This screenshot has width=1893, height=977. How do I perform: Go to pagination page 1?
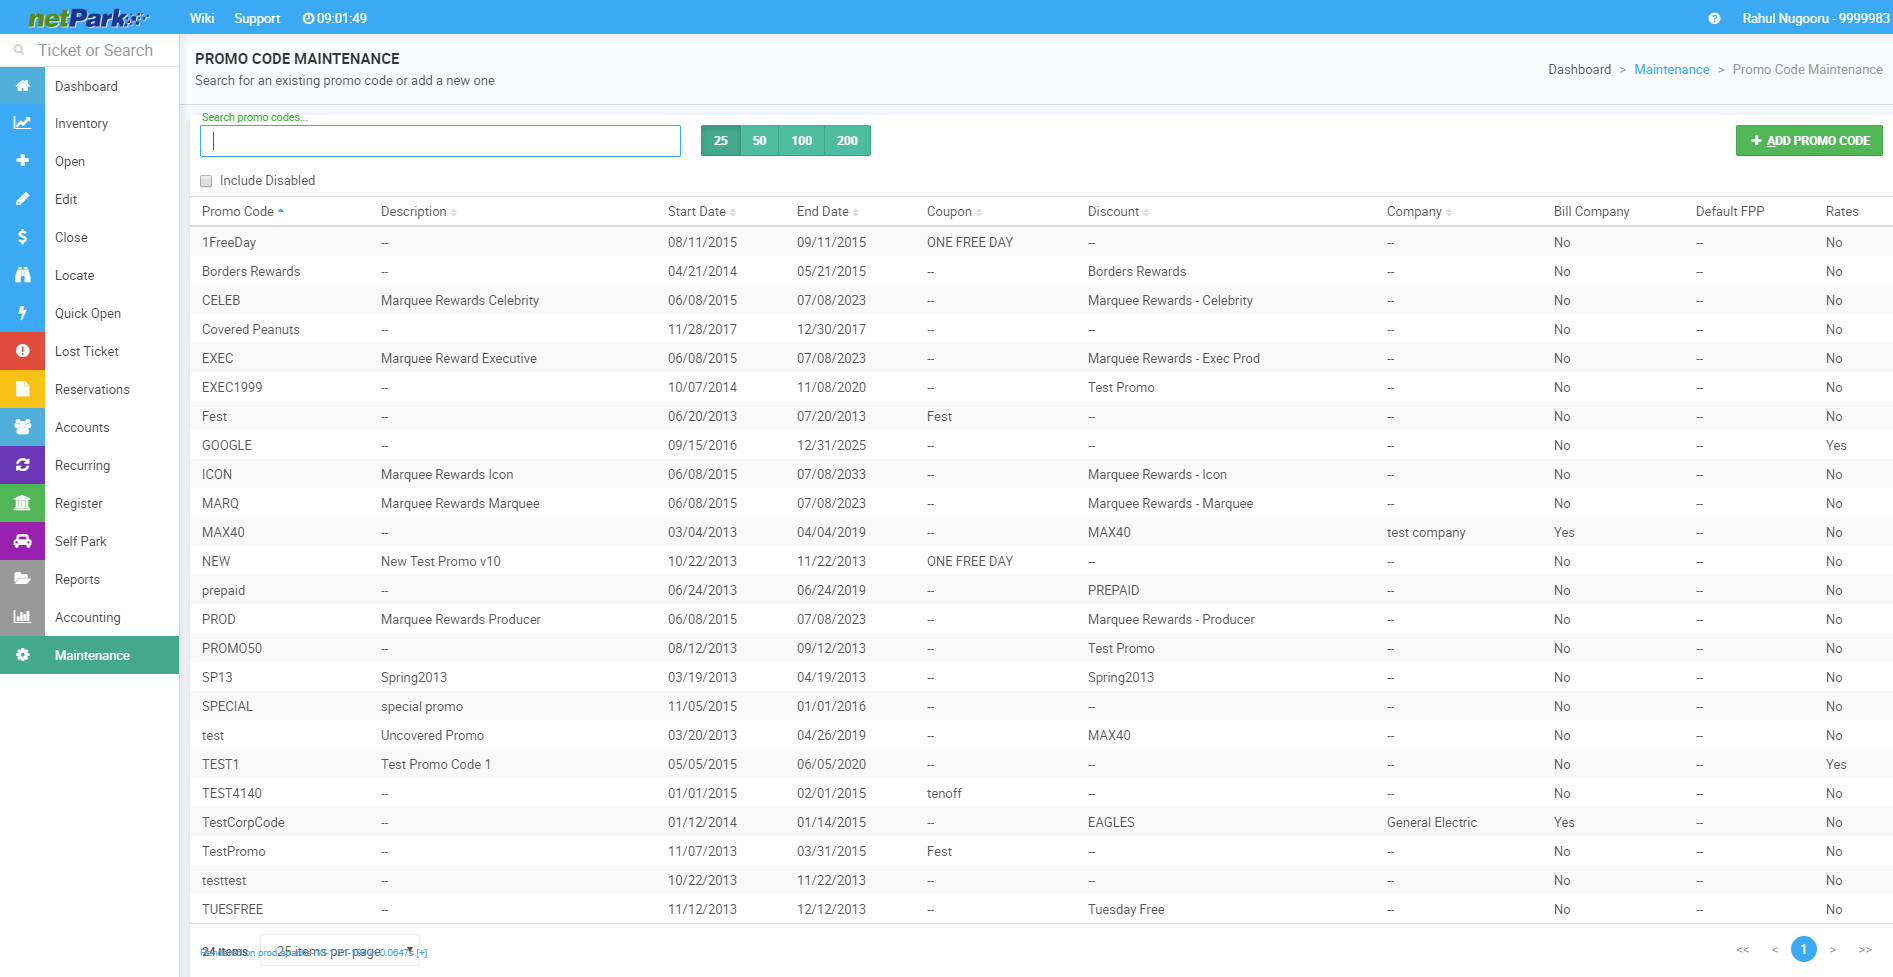click(x=1803, y=949)
